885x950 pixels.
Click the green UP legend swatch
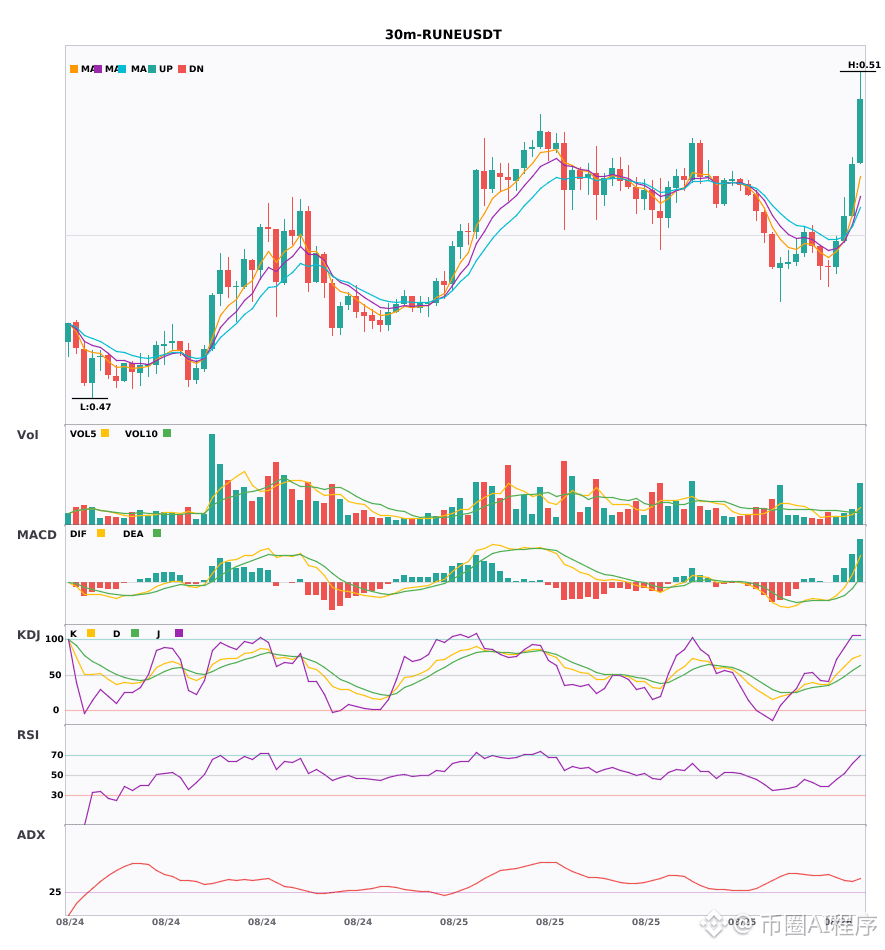(x=152, y=69)
